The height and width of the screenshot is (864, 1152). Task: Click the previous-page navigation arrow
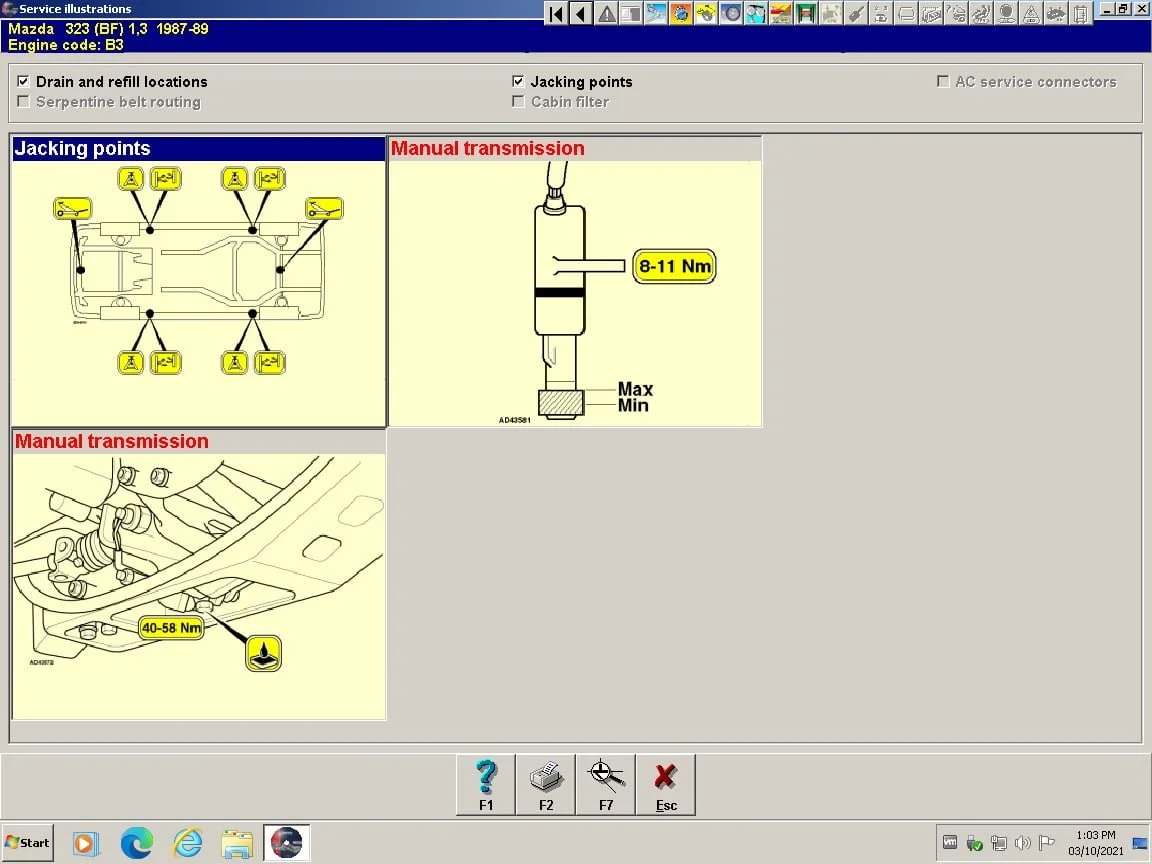pos(580,13)
